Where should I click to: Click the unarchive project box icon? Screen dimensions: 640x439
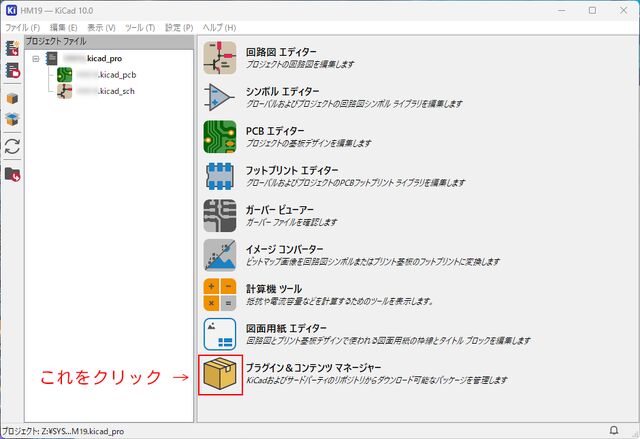(x=12, y=119)
